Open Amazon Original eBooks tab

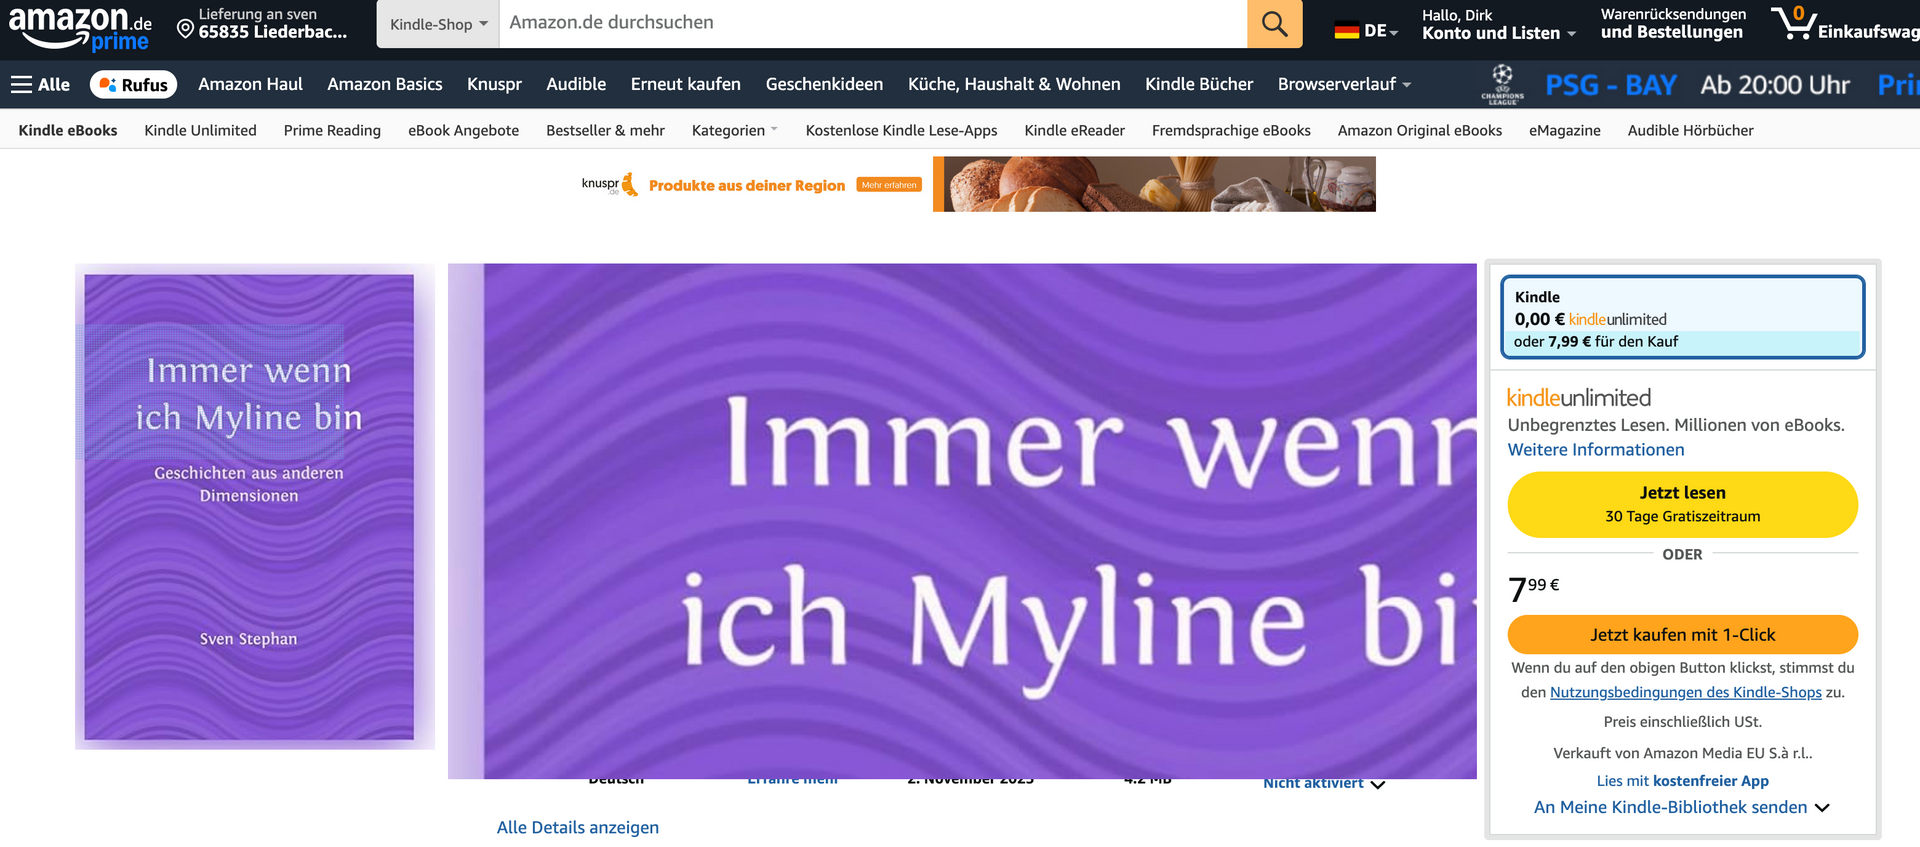(x=1419, y=130)
